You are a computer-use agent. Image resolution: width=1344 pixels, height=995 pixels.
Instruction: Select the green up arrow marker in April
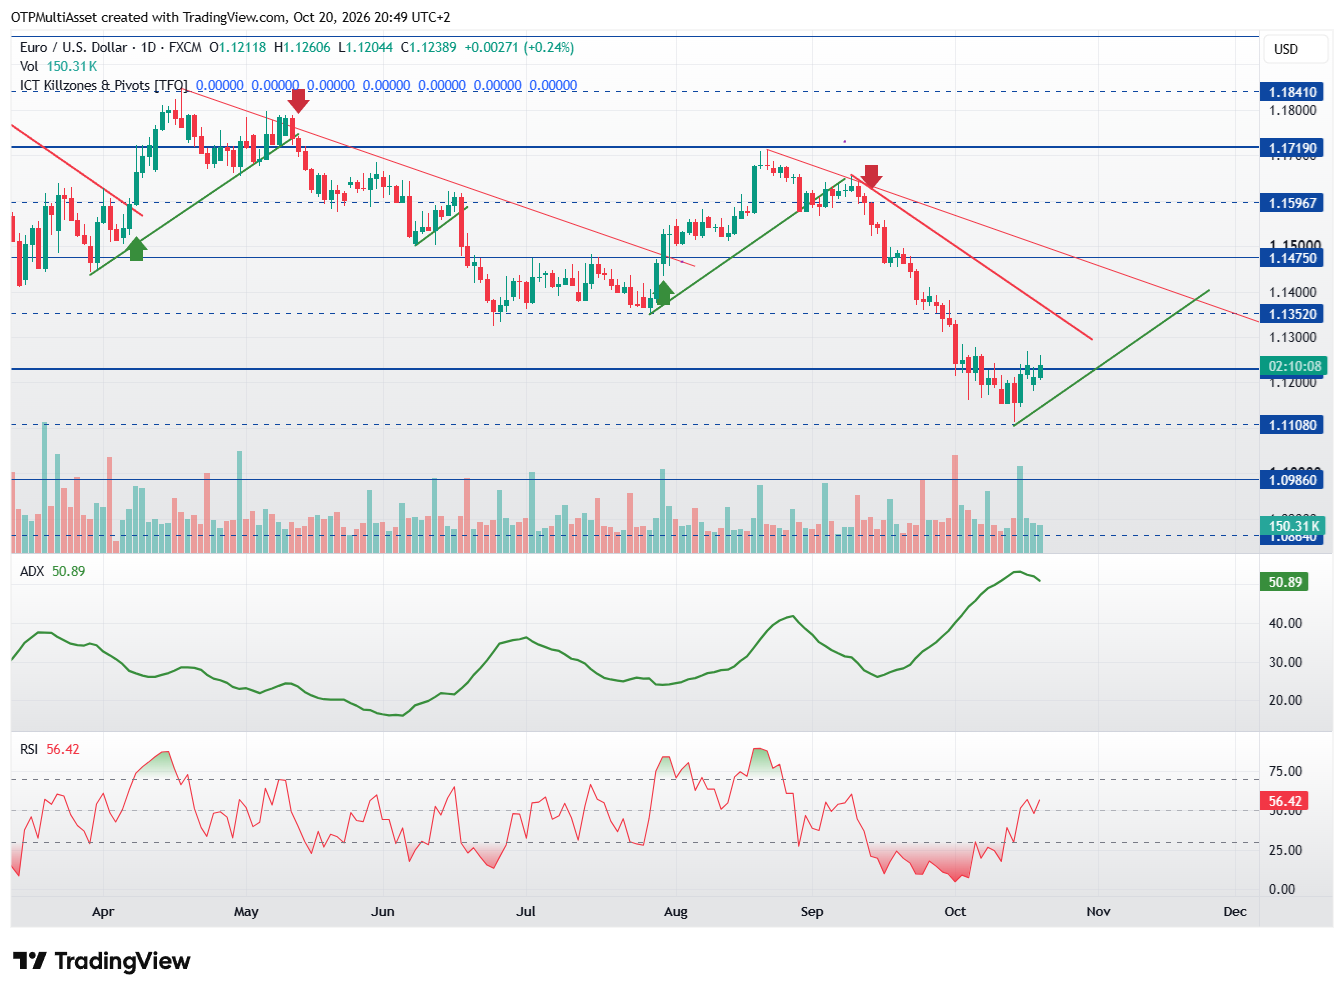137,249
